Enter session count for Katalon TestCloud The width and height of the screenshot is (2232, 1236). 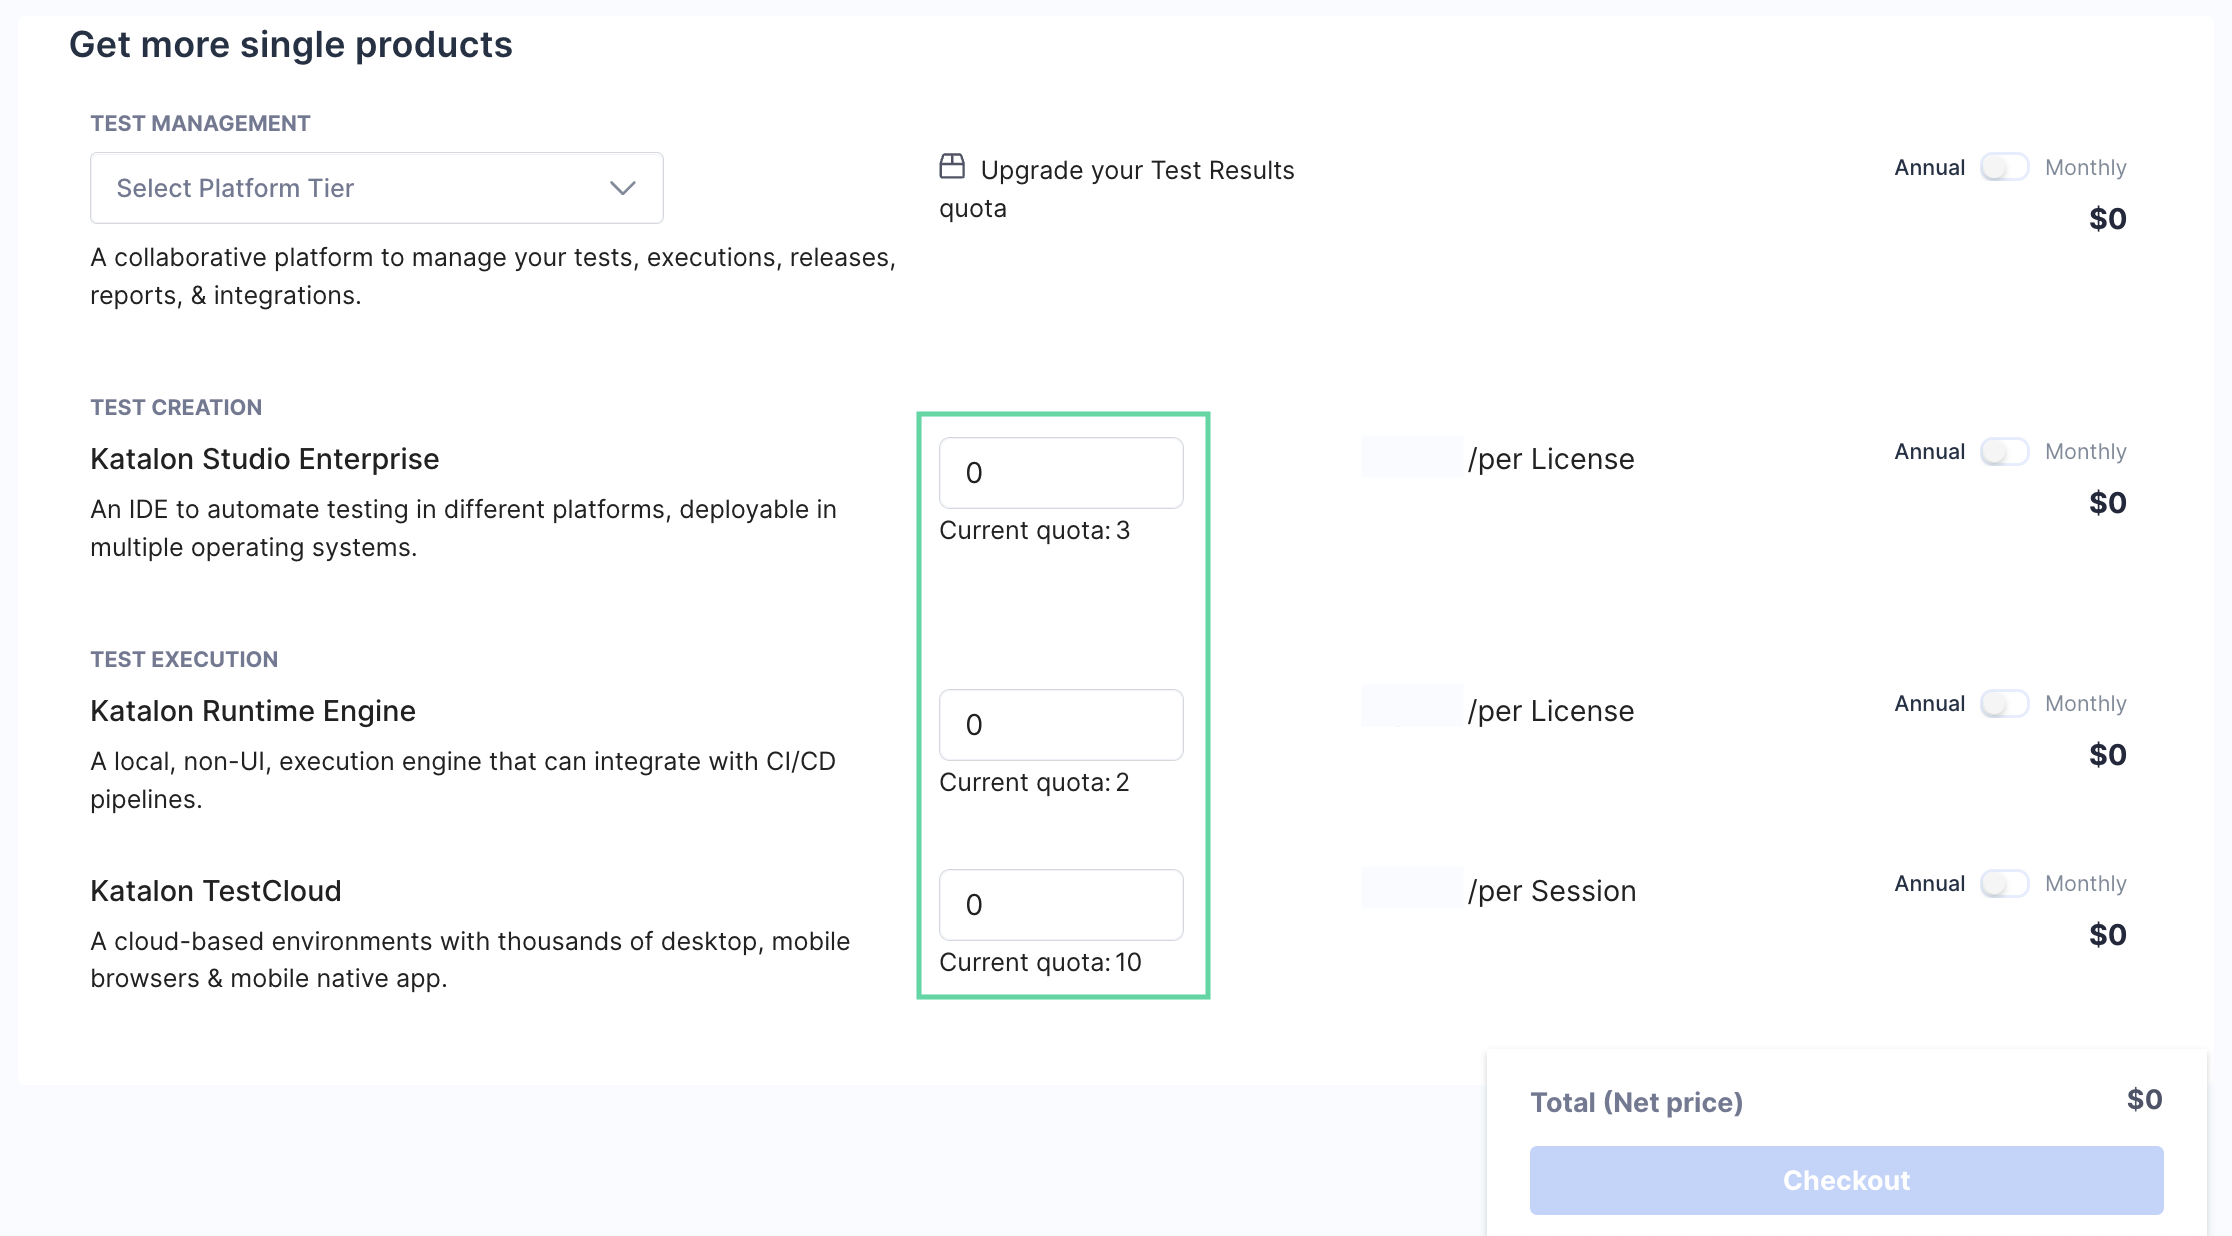click(1060, 904)
